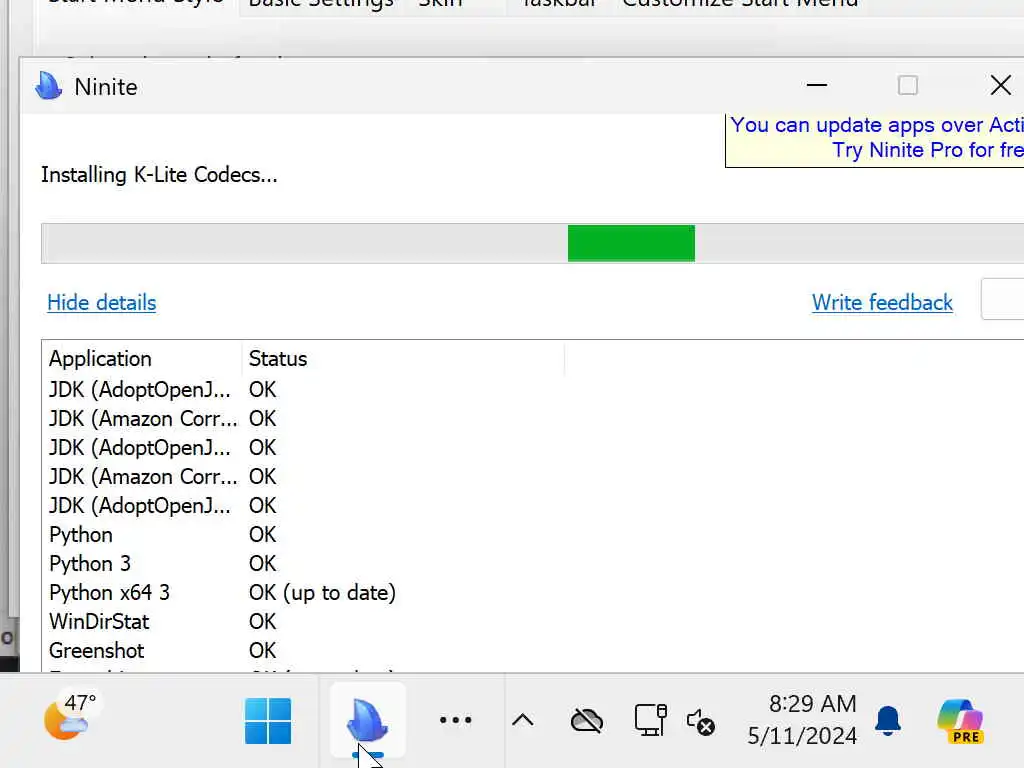Click the Ninite logo in title bar
The height and width of the screenshot is (768, 1024).
click(x=48, y=86)
